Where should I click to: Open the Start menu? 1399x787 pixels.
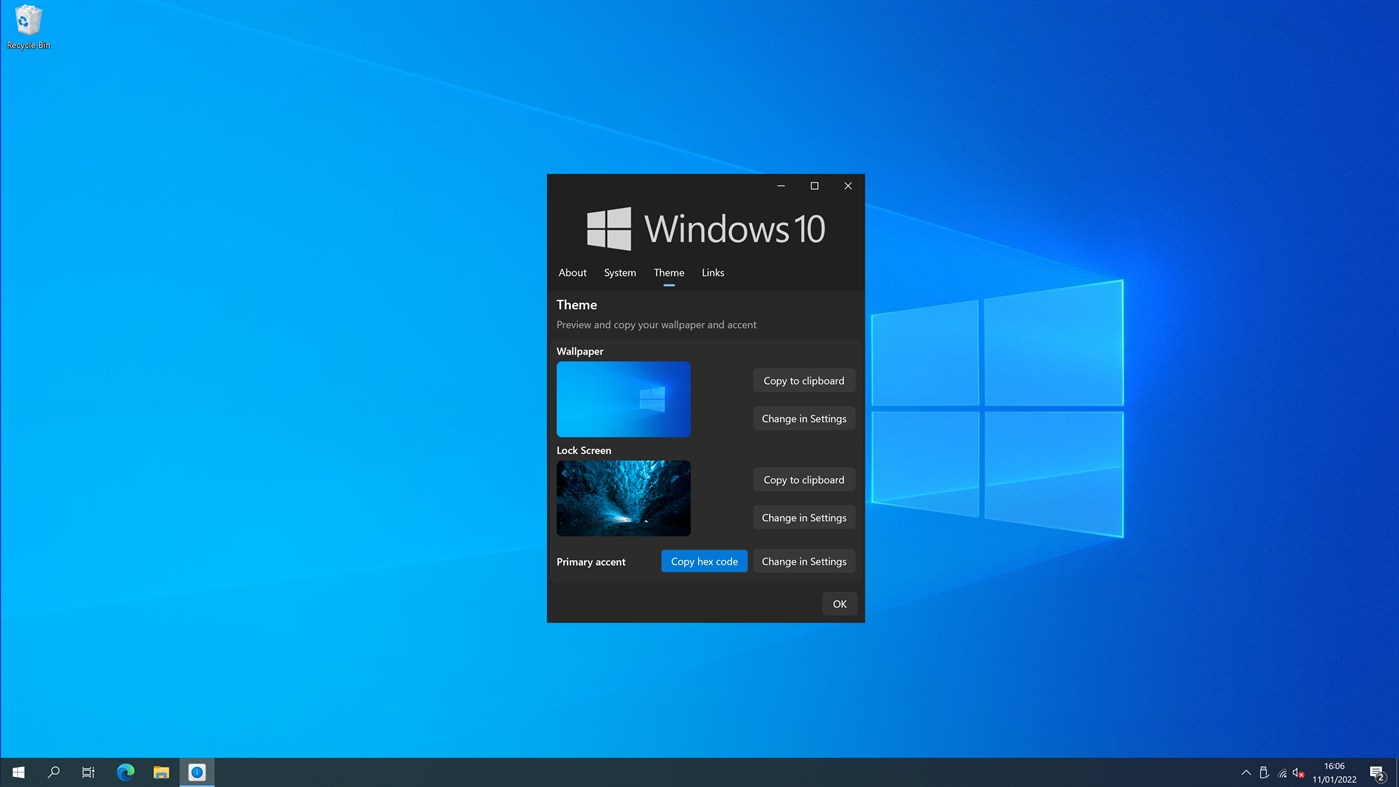click(18, 771)
